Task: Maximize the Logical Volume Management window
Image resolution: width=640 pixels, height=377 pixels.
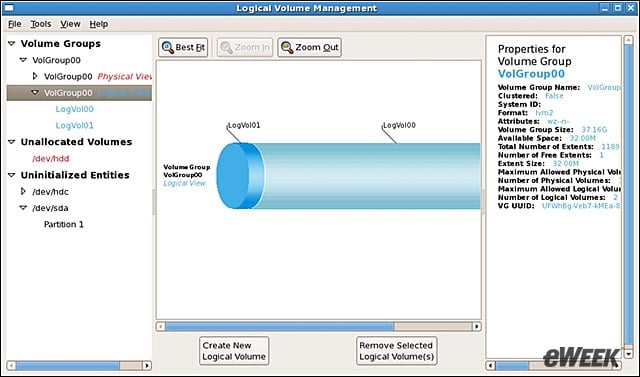Action: click(x=618, y=8)
